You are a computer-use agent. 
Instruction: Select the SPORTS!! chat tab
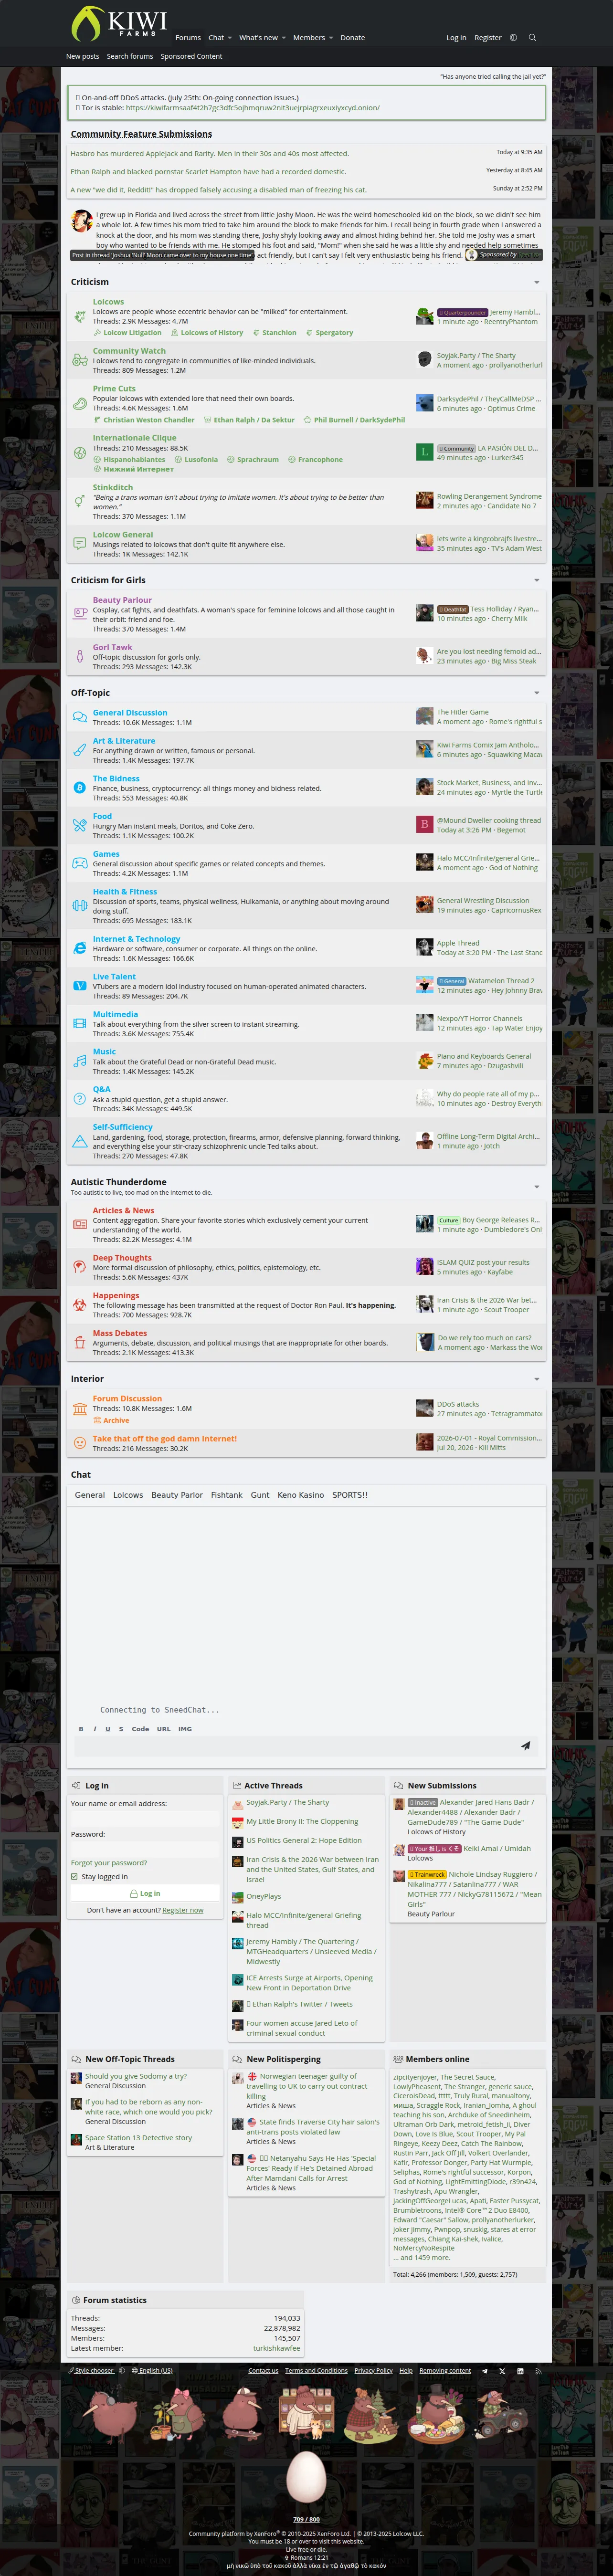tap(350, 1495)
